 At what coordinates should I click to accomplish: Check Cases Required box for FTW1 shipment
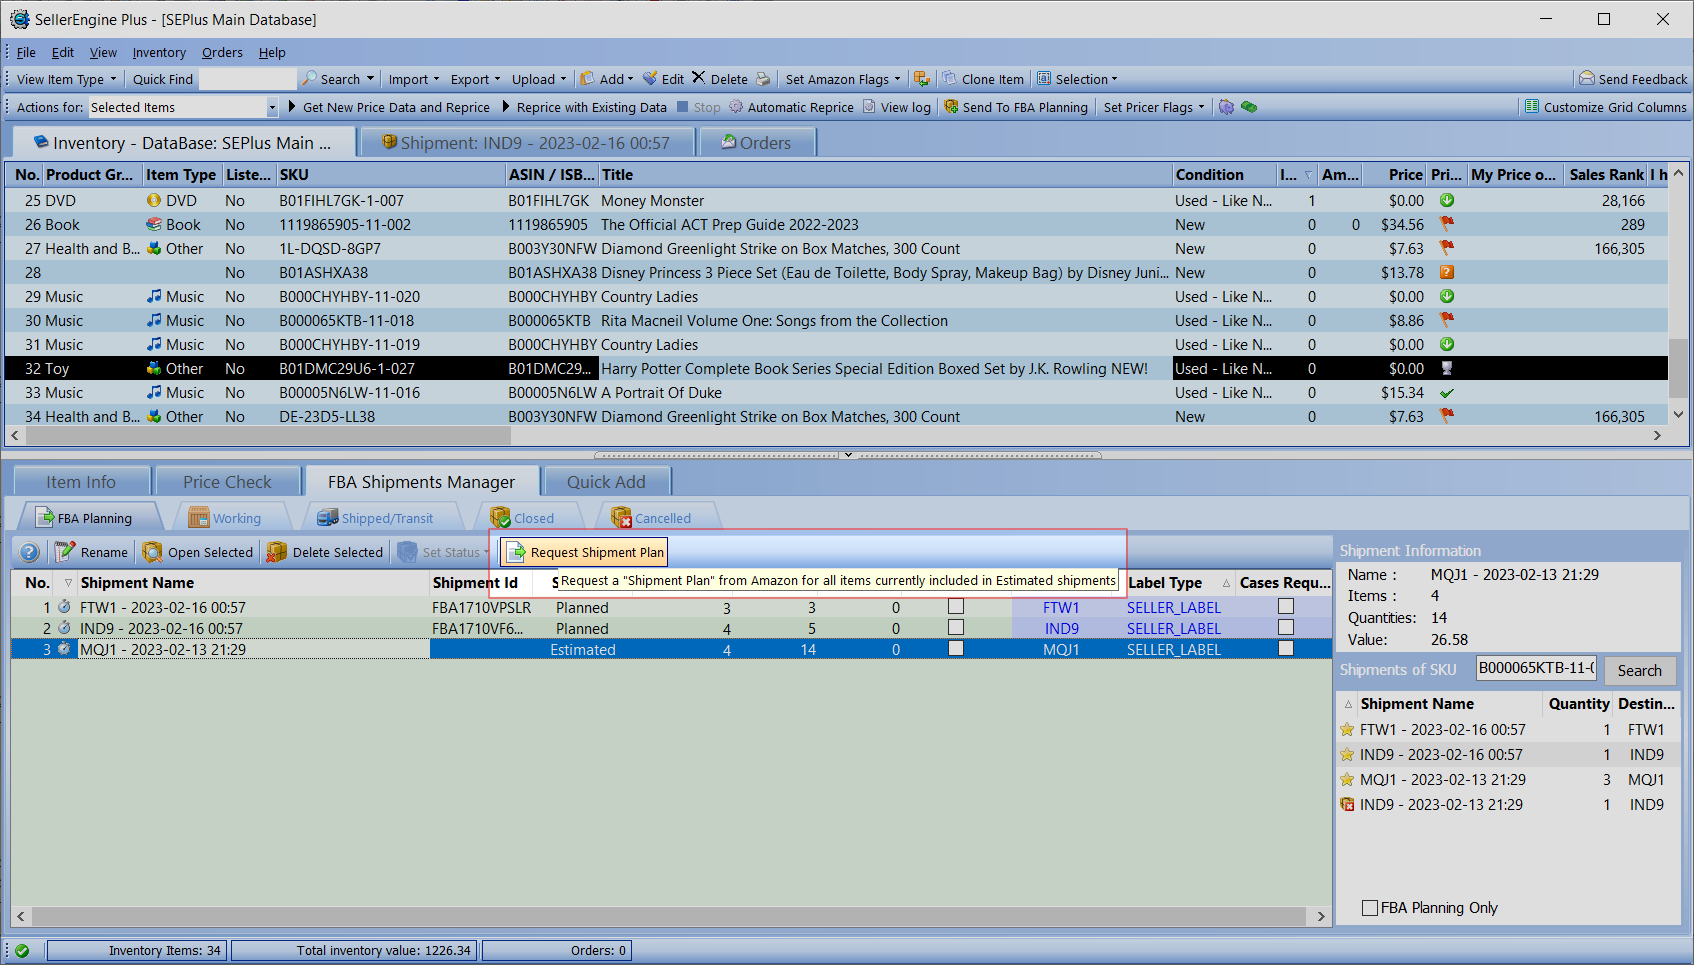coord(1286,606)
